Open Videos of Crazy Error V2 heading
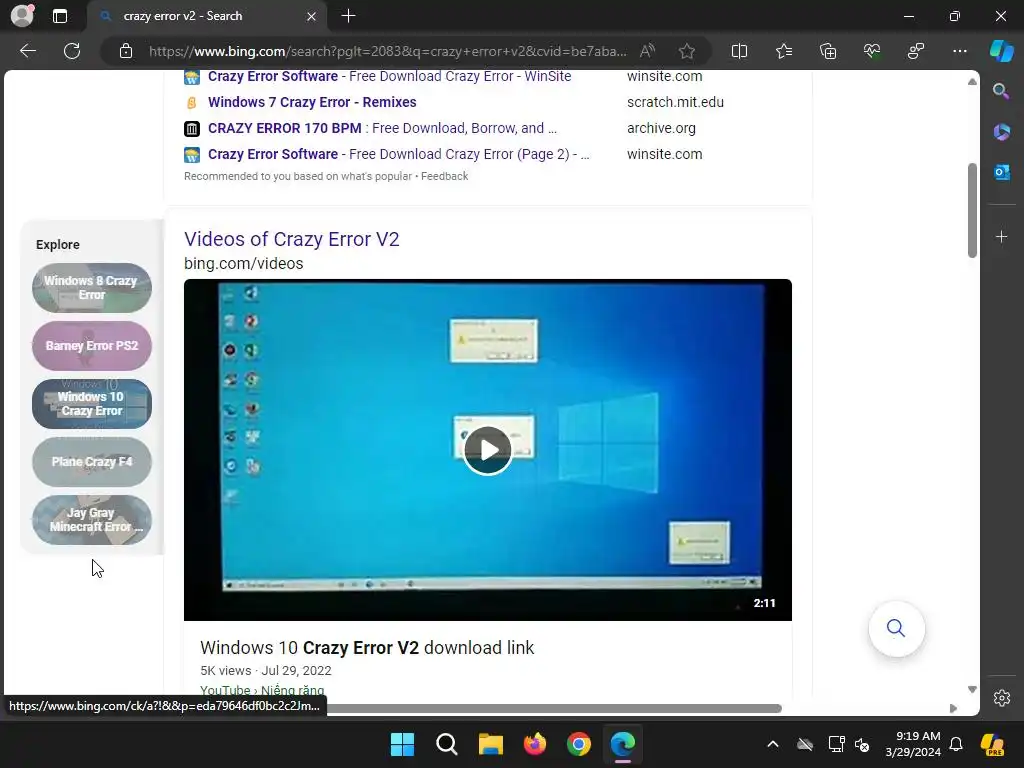1024x768 pixels. click(x=291, y=239)
